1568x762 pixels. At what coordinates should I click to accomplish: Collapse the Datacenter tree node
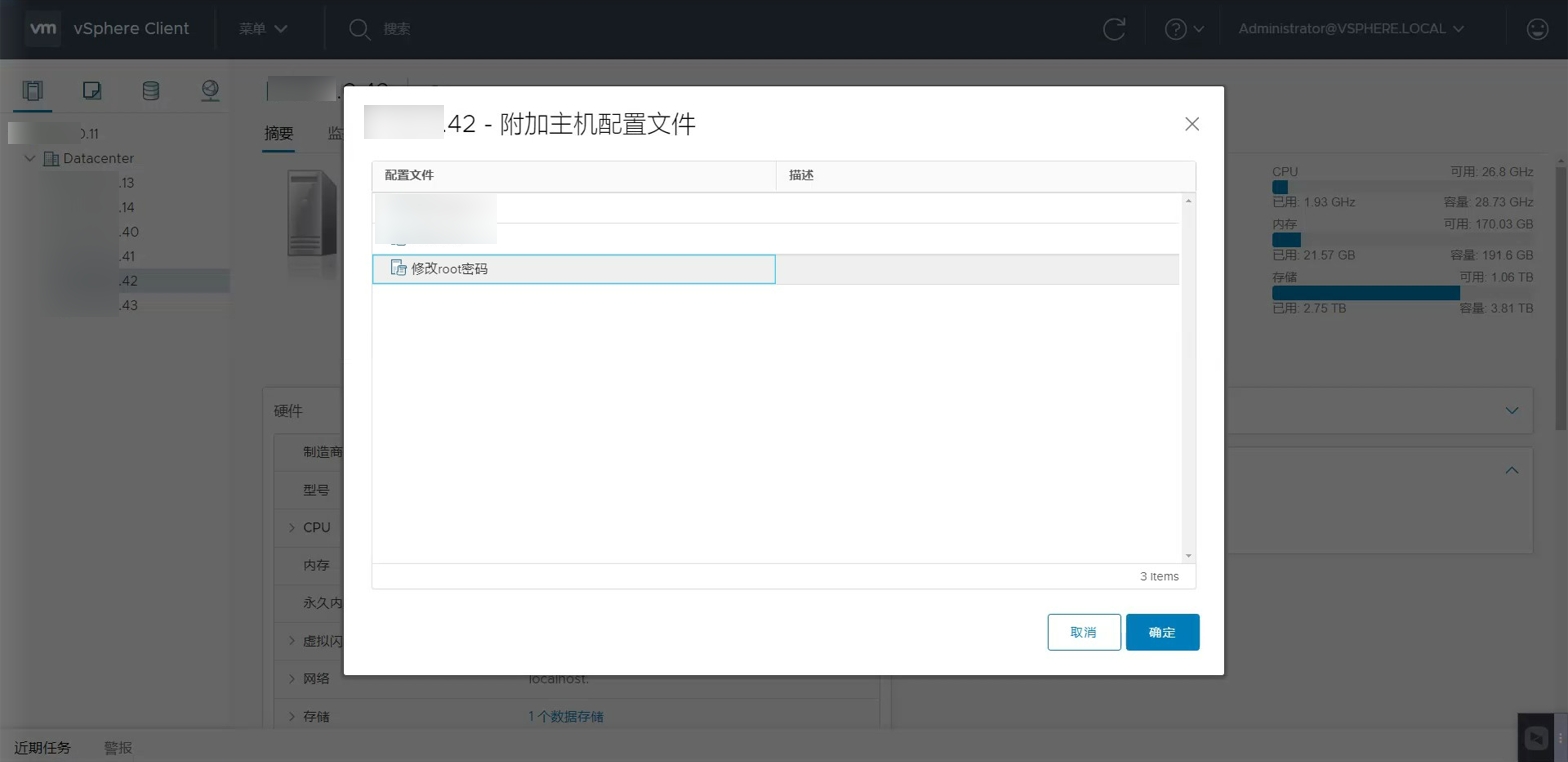coord(30,158)
